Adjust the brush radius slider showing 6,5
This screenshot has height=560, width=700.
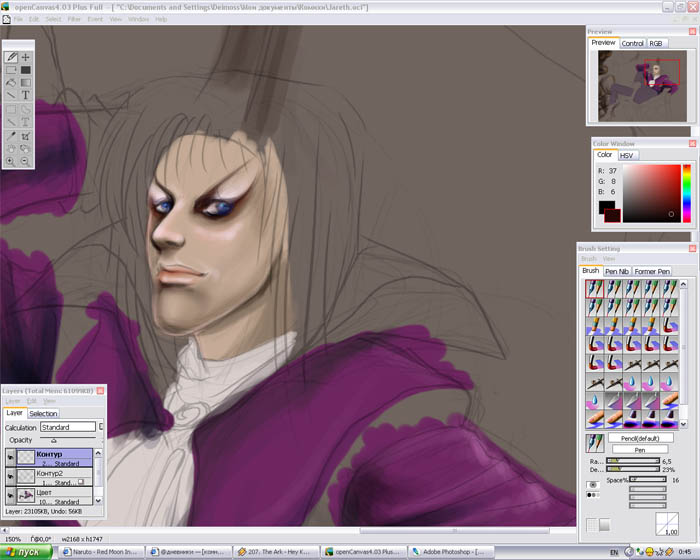coord(633,460)
